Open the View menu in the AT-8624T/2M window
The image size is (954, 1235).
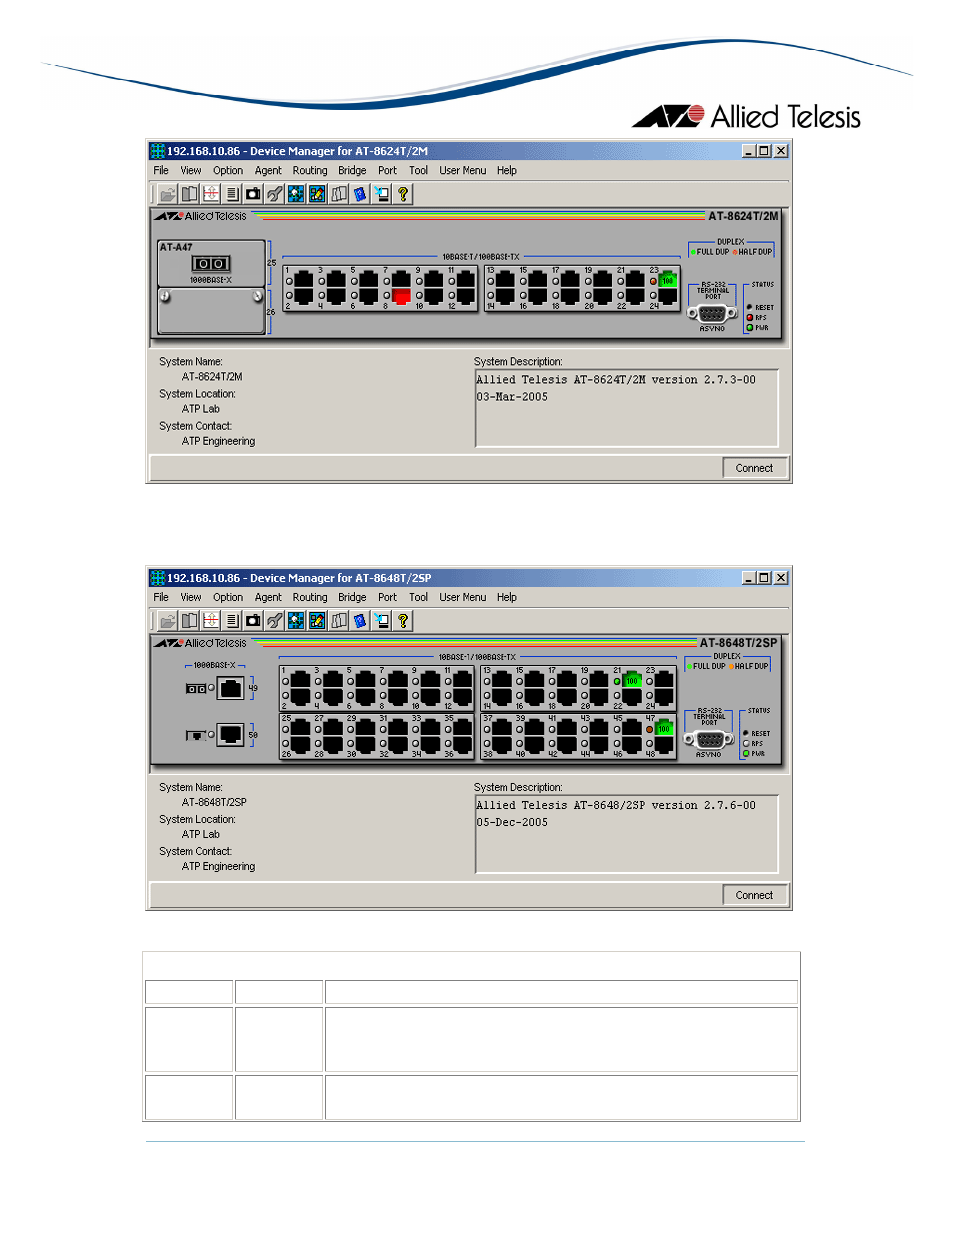[x=191, y=171]
